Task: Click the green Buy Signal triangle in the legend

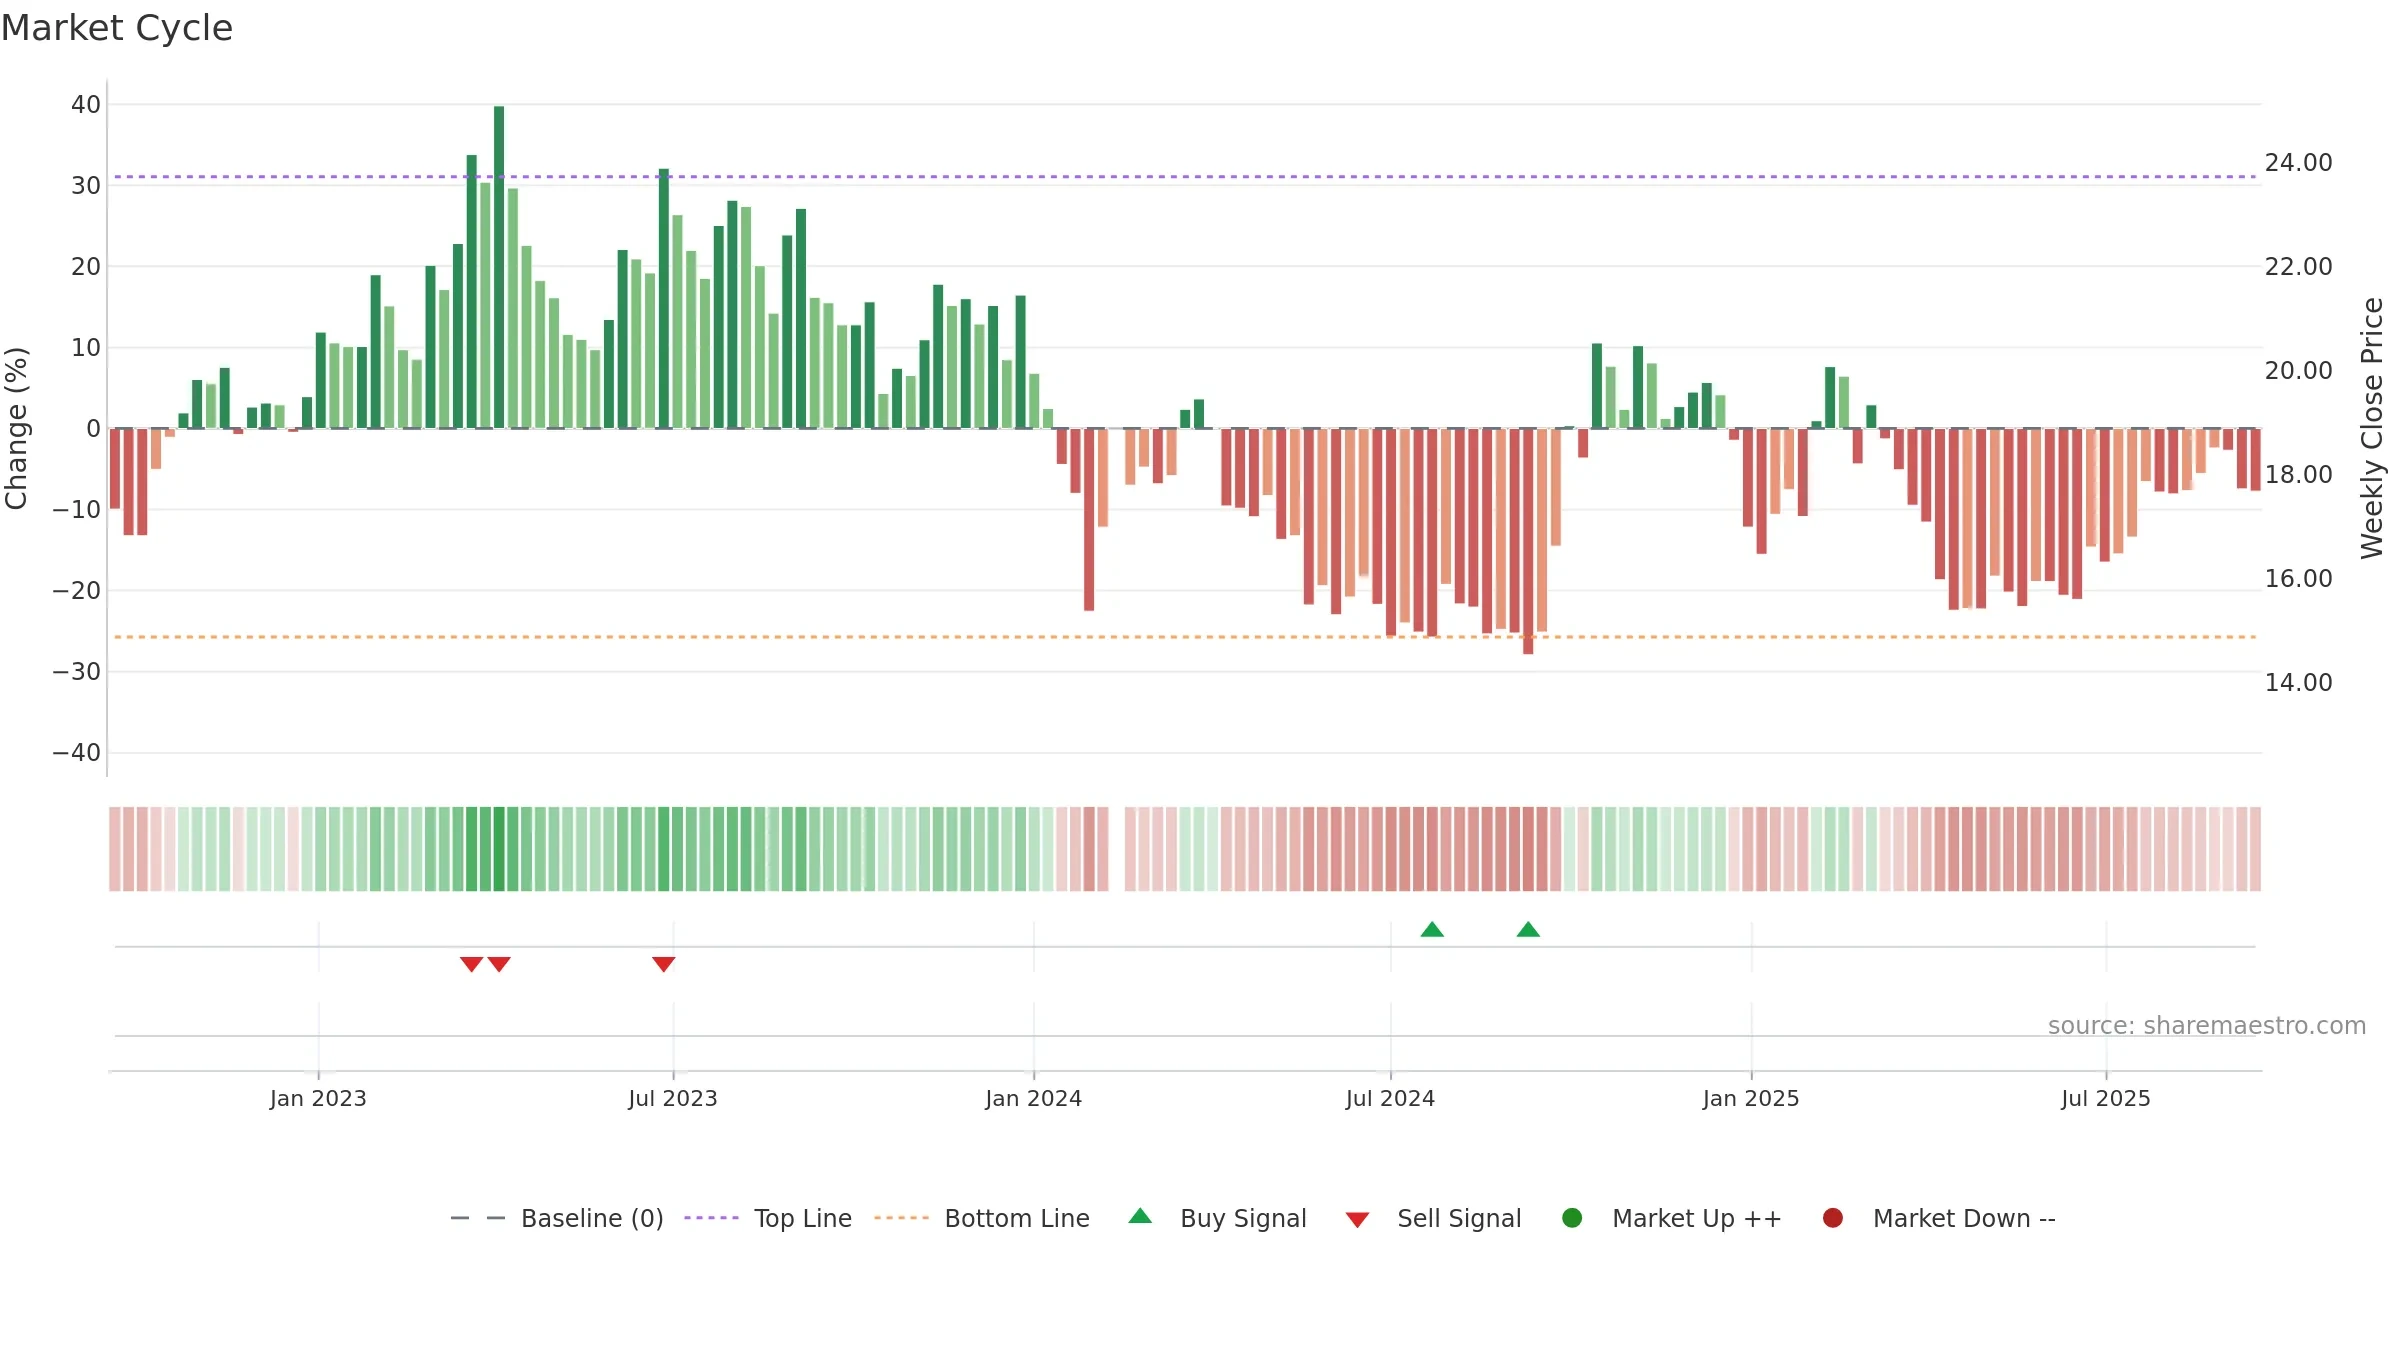Action: [x=1140, y=1217]
